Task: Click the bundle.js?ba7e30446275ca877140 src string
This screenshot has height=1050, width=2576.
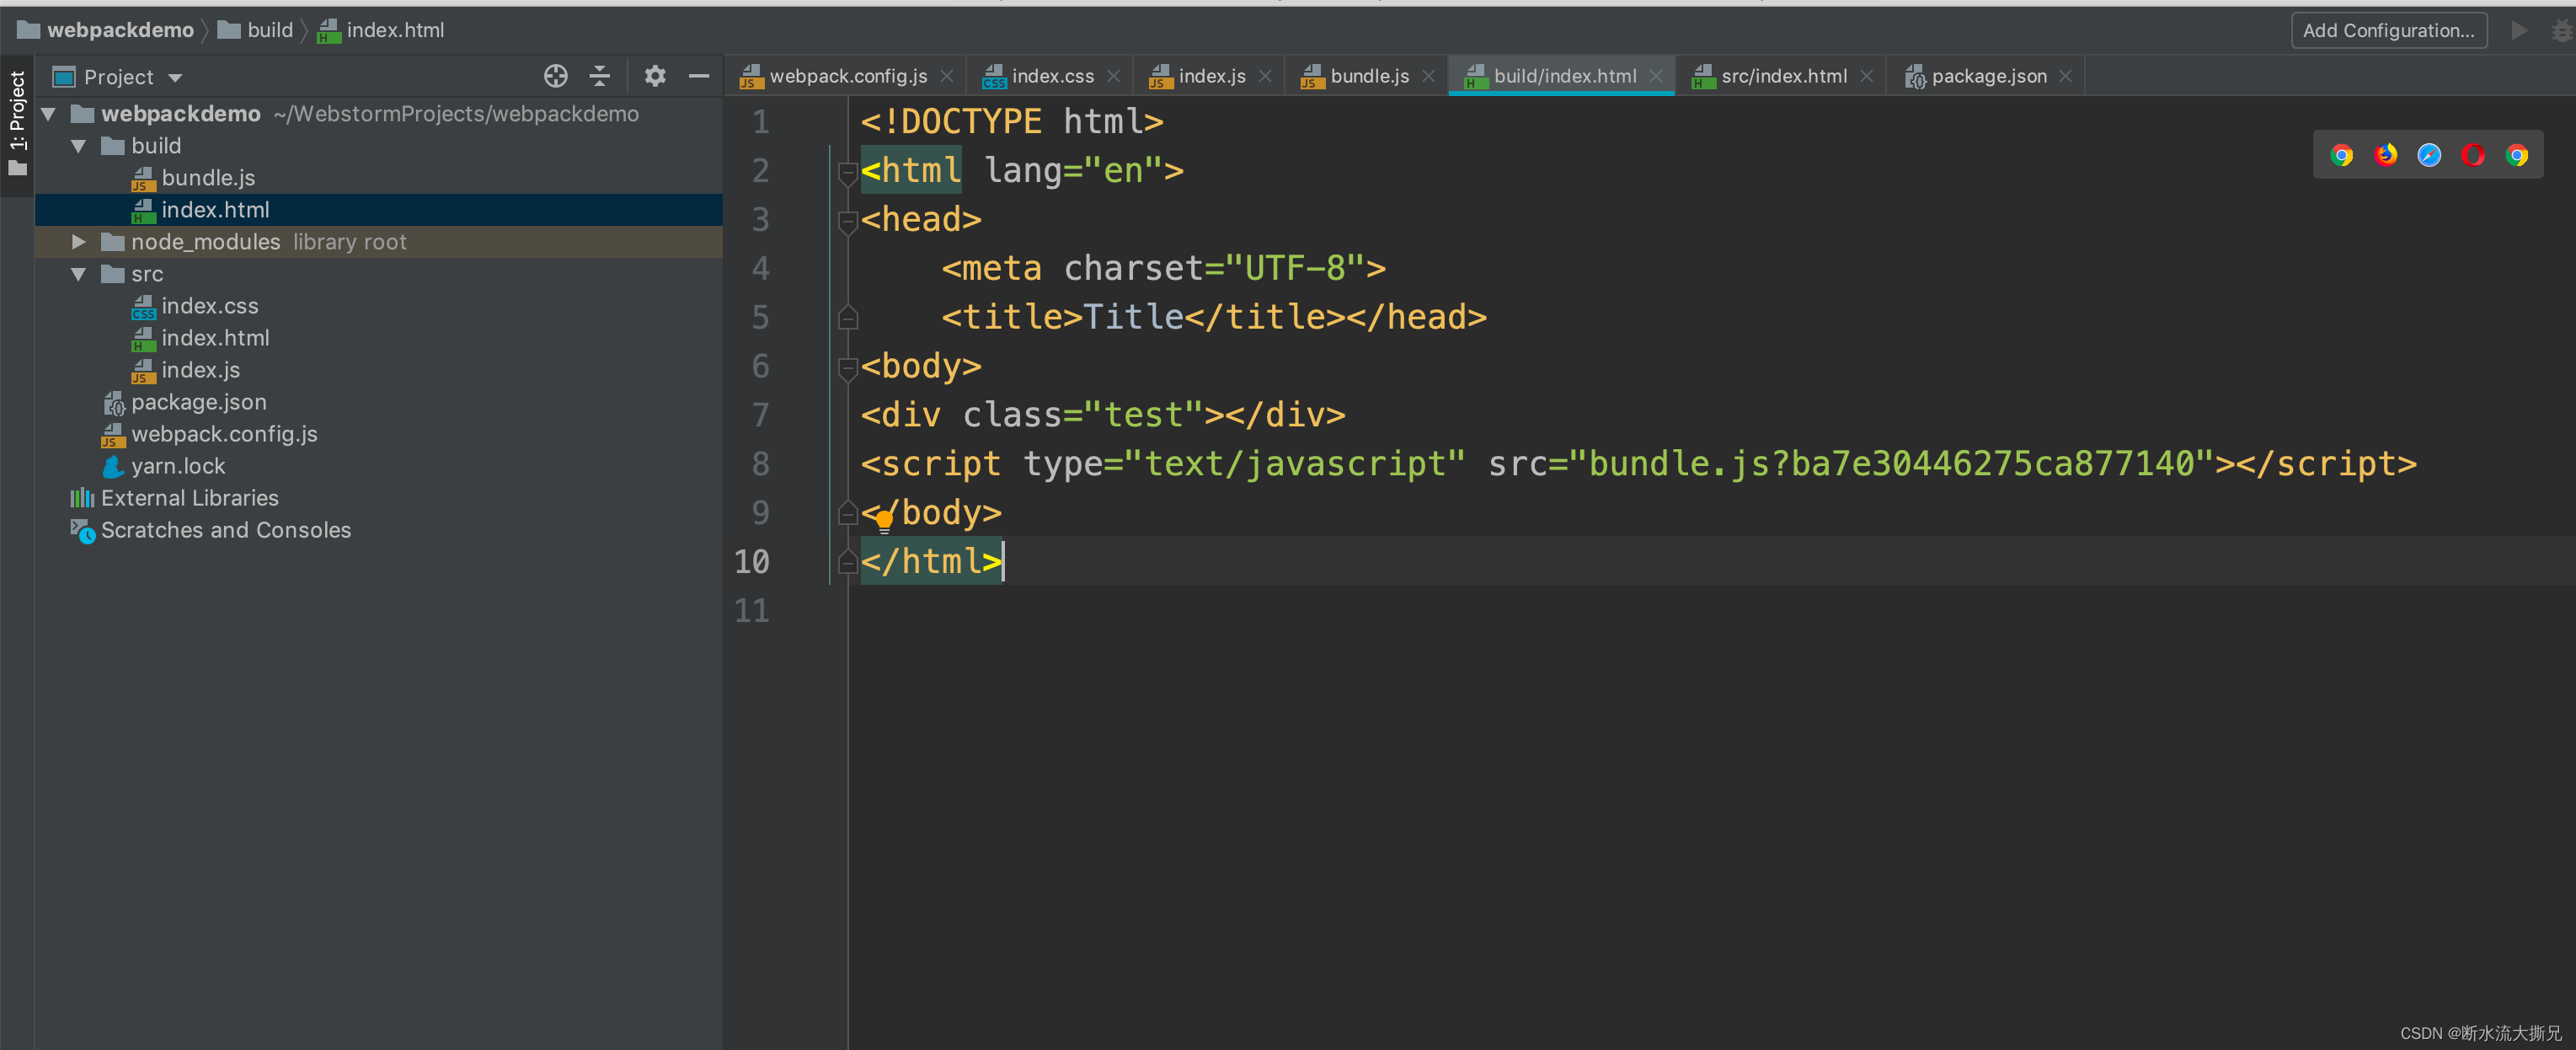Action: (x=1891, y=464)
